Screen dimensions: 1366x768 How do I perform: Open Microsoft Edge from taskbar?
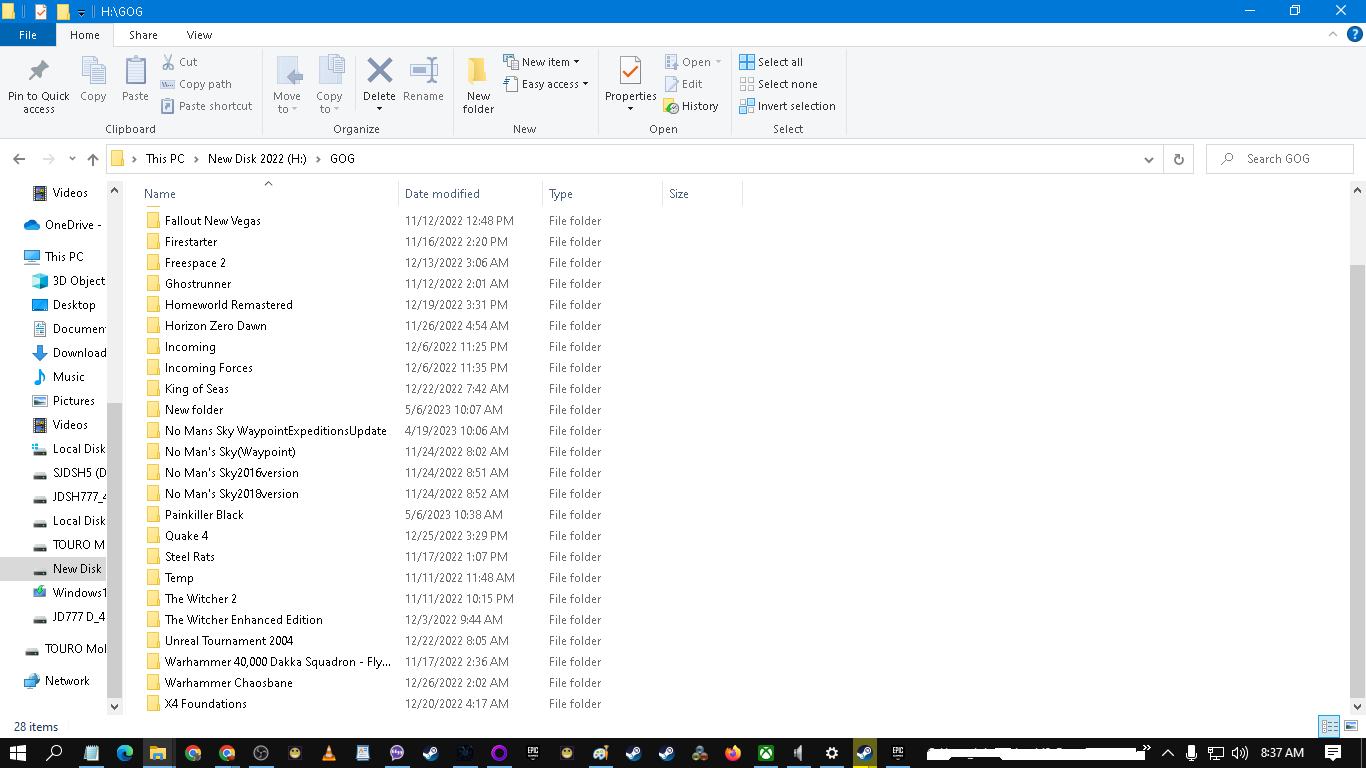point(125,753)
